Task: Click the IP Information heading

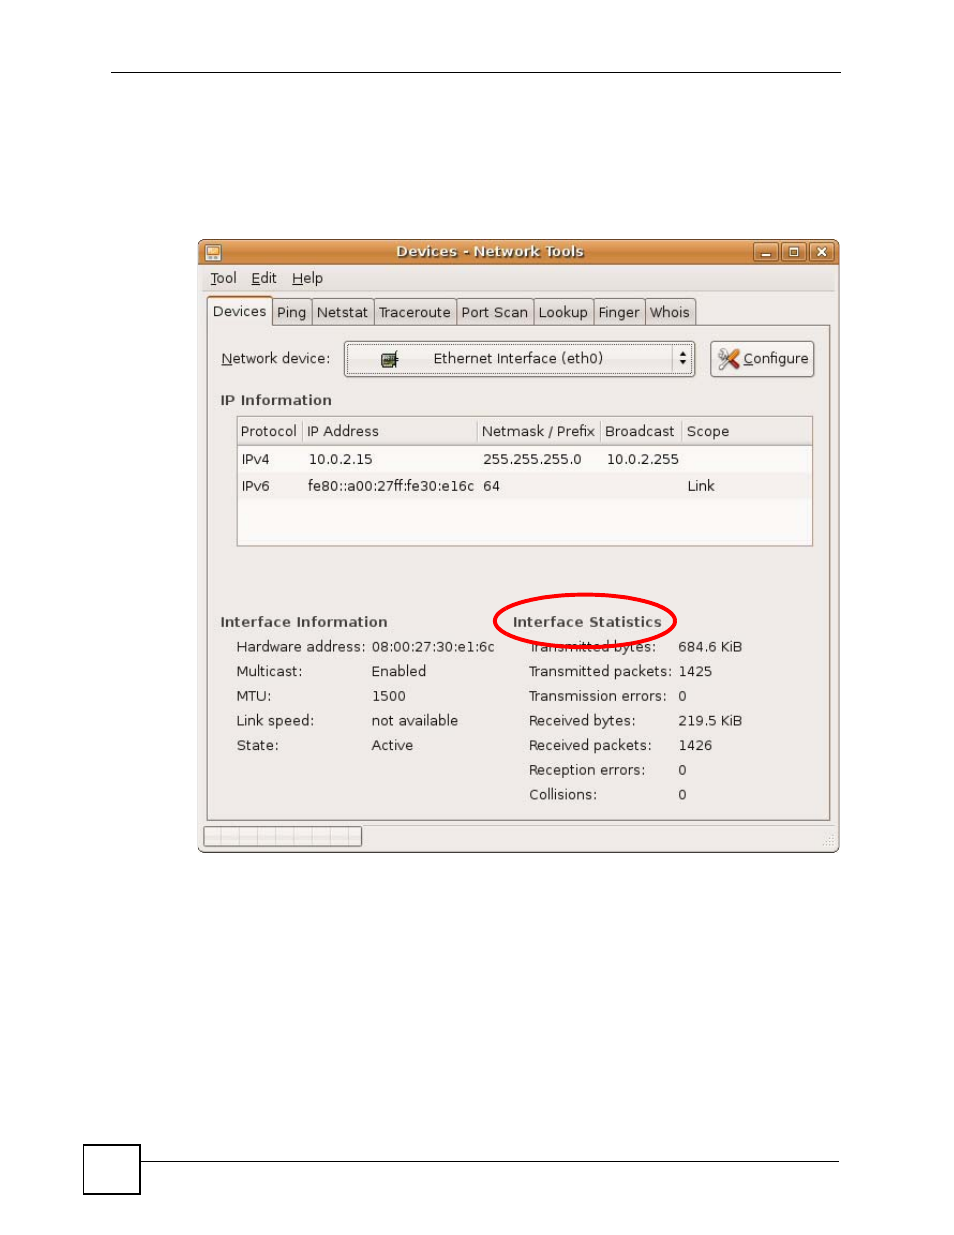Action: click(276, 400)
